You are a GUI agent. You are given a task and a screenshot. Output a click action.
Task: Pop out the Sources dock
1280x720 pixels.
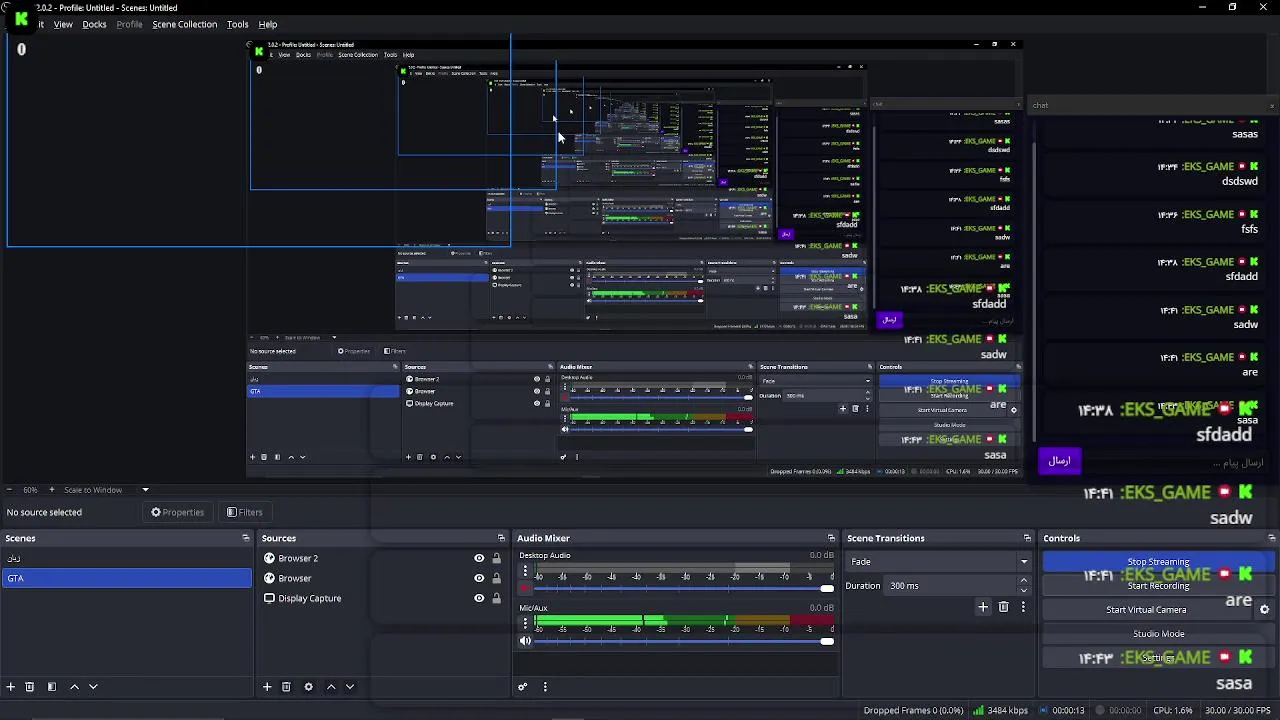click(x=502, y=538)
